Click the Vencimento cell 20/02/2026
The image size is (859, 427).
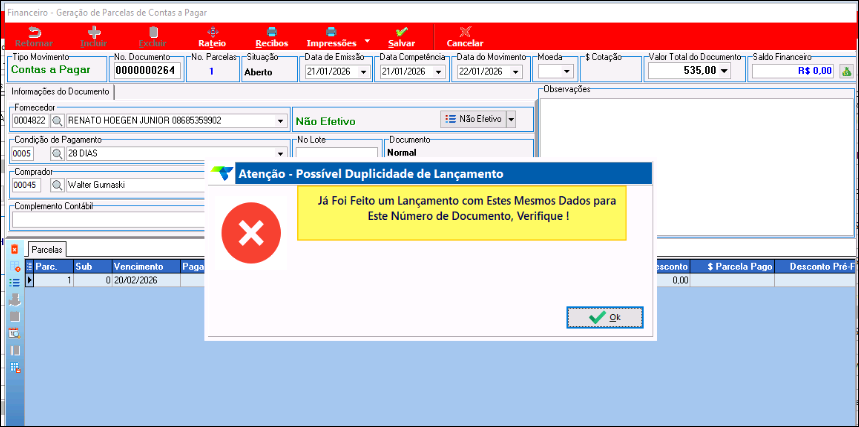pyautogui.click(x=146, y=280)
